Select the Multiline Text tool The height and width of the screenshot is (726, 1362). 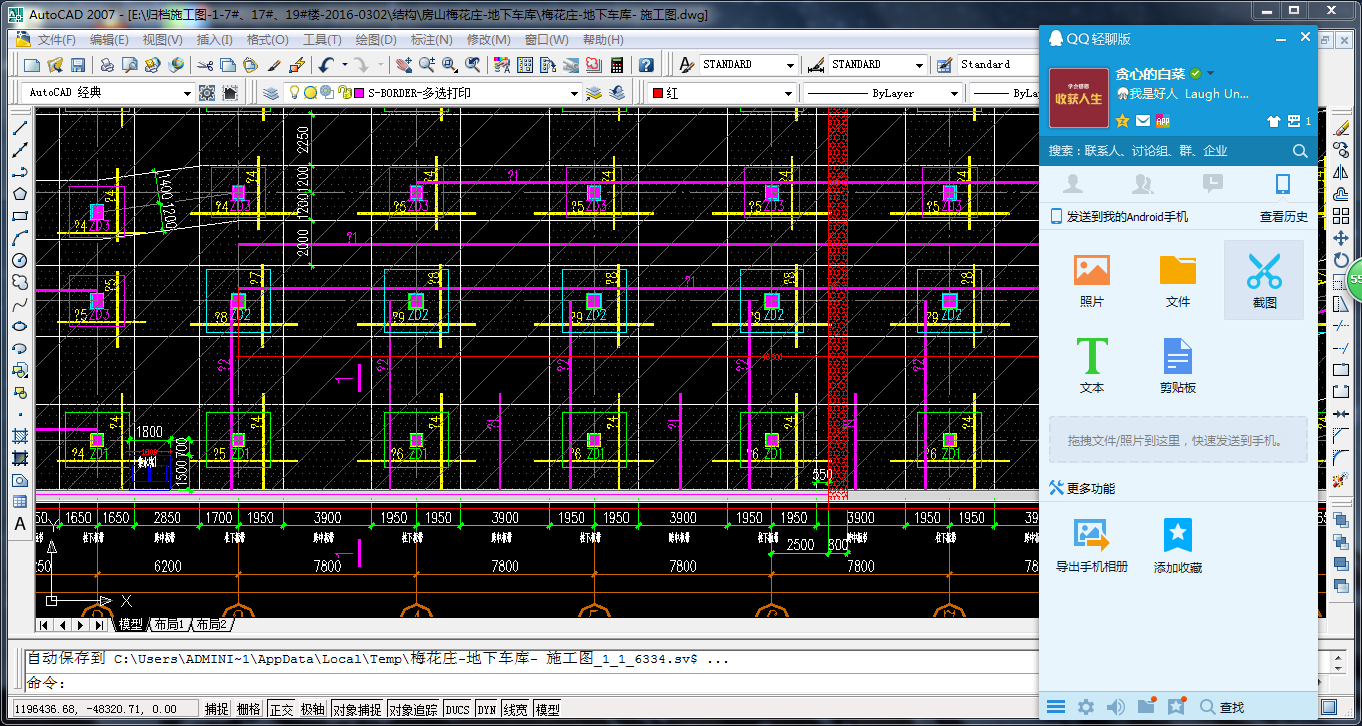coord(19,524)
